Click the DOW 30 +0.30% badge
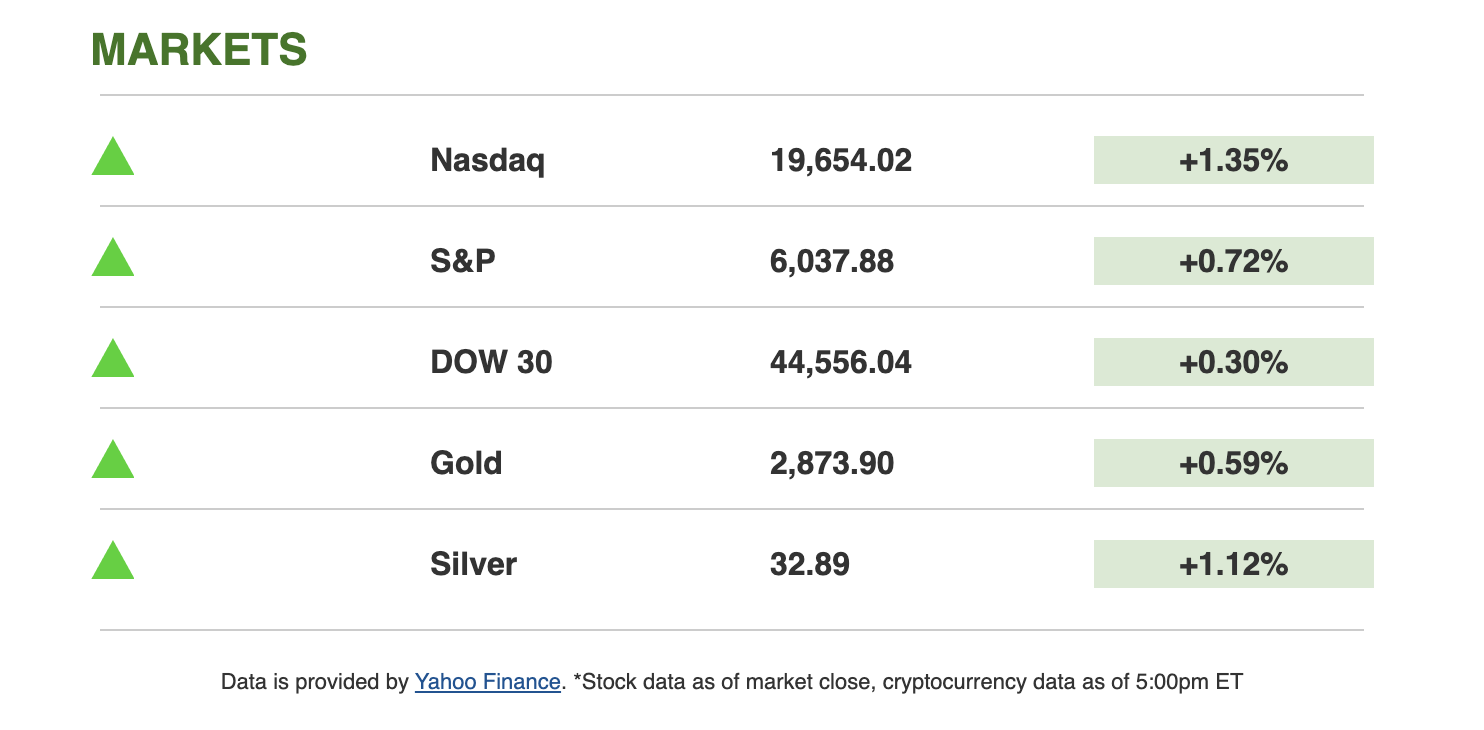 point(1233,362)
